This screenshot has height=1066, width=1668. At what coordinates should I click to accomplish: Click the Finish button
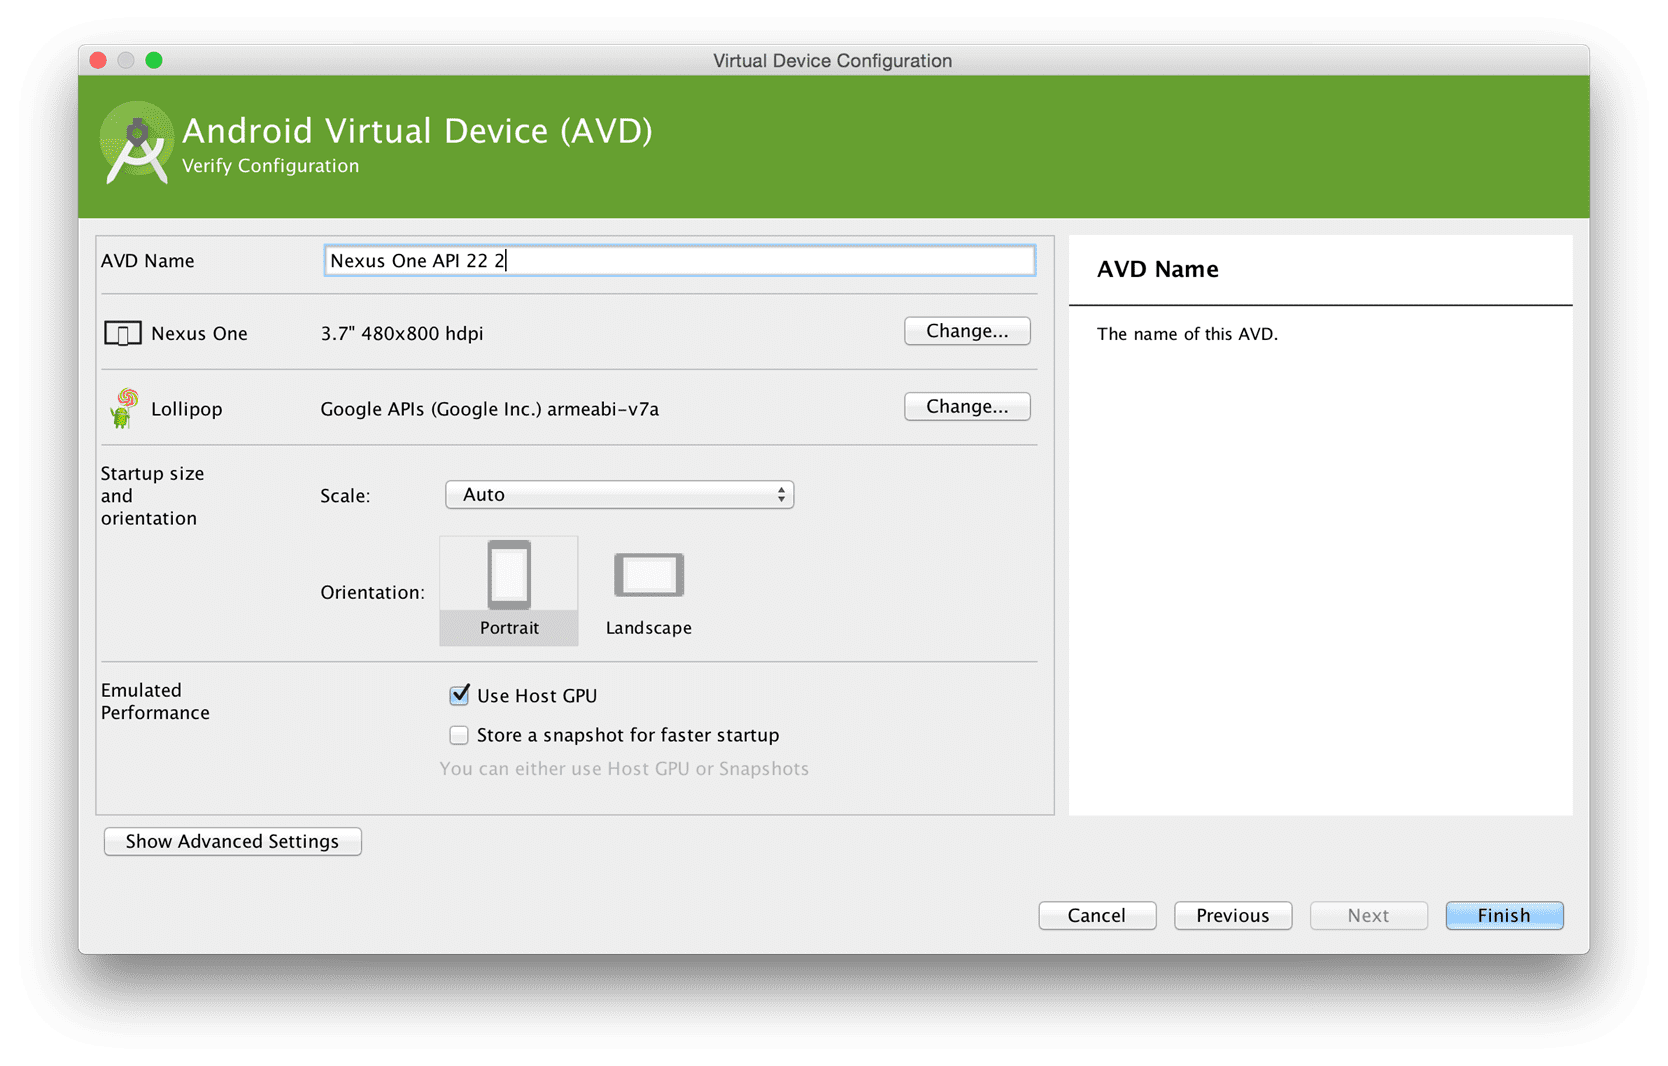pyautogui.click(x=1504, y=915)
